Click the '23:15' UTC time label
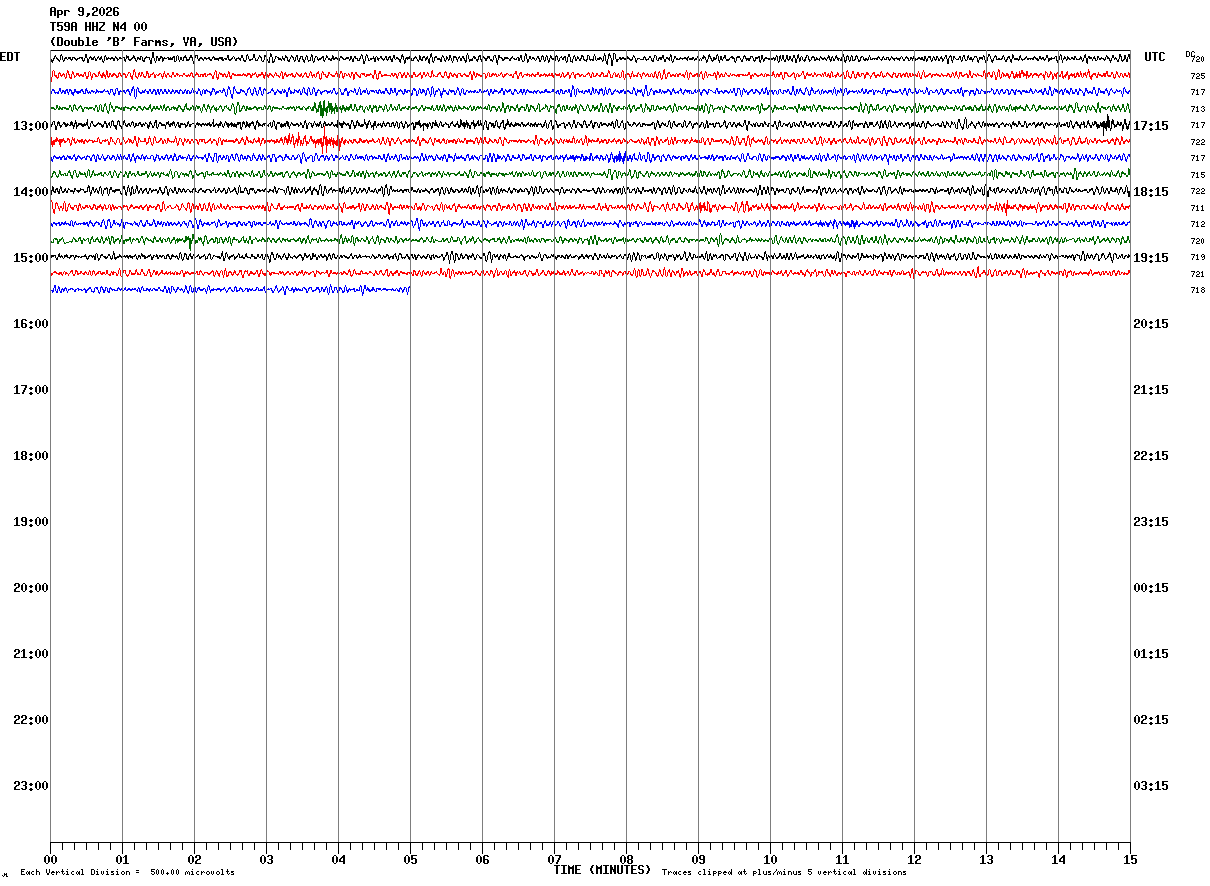This screenshot has width=1210, height=886. tap(1150, 522)
